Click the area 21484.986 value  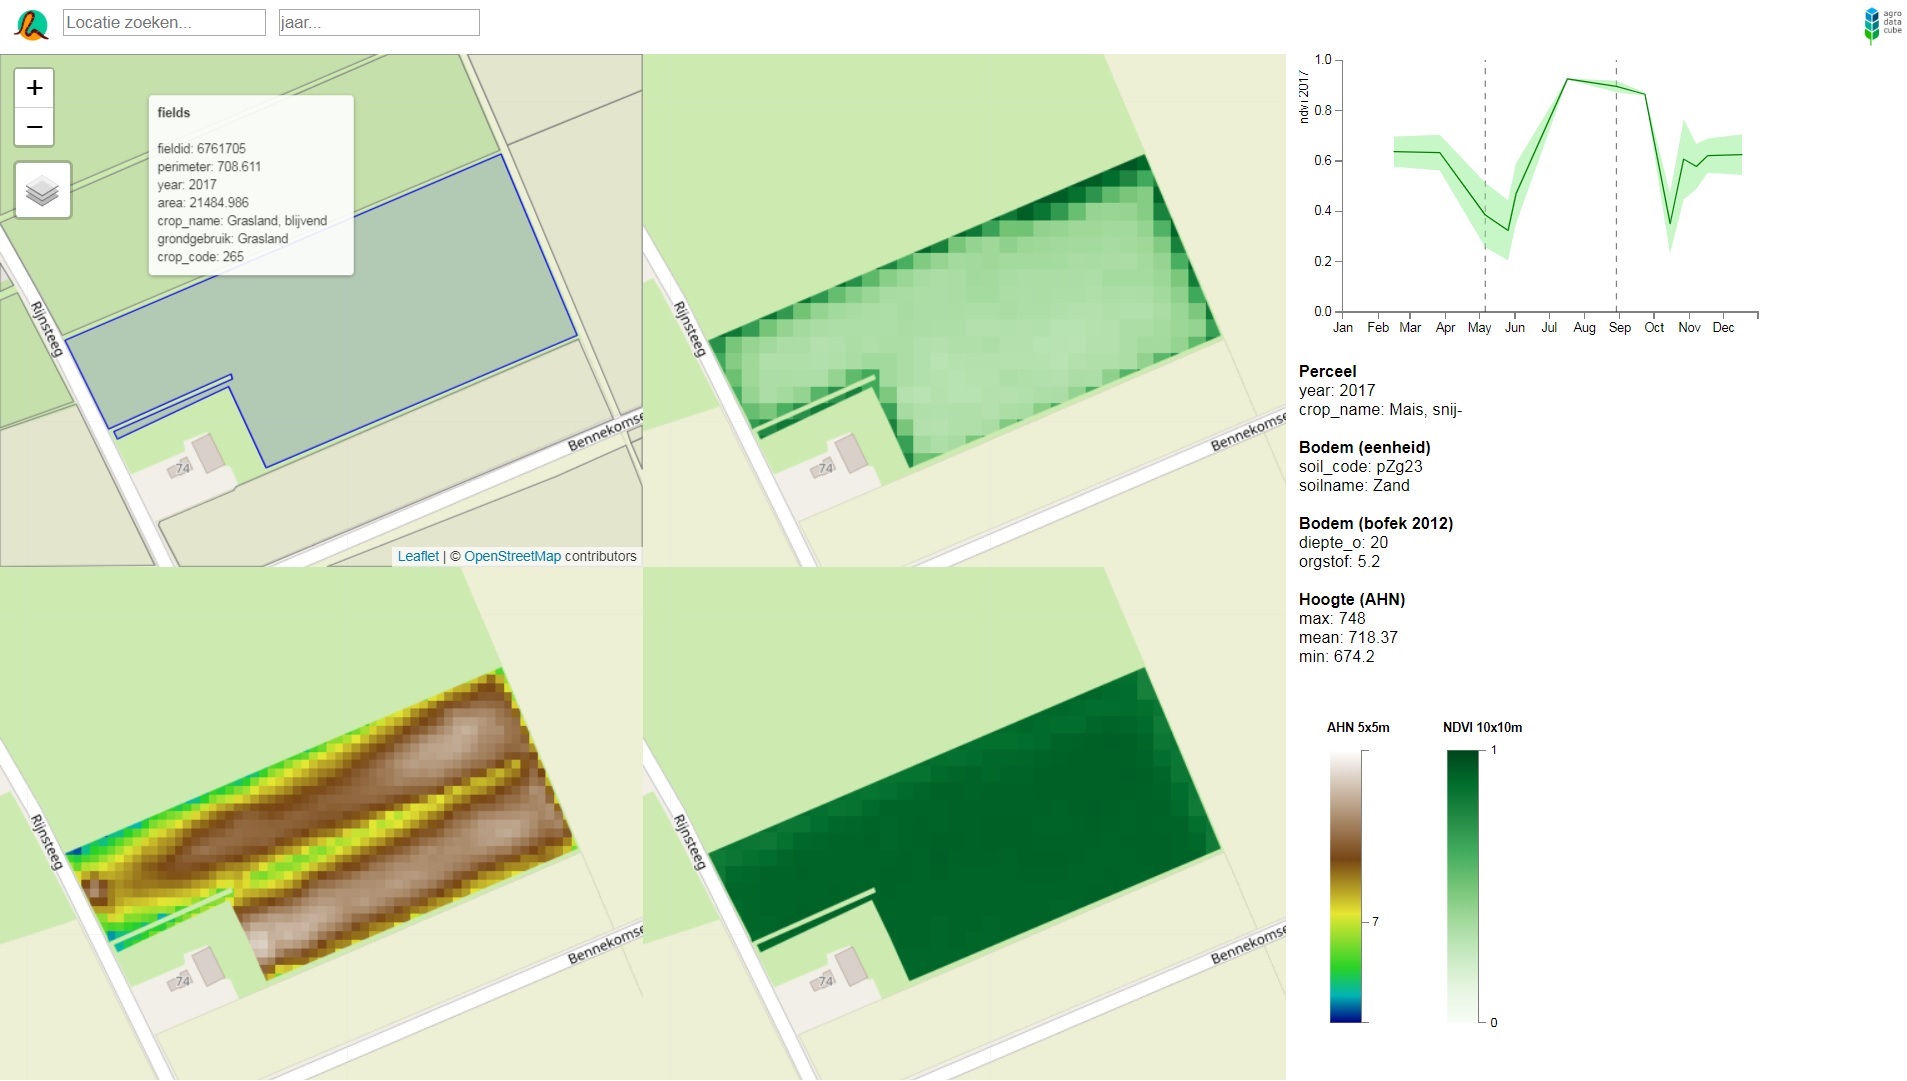pos(204,202)
